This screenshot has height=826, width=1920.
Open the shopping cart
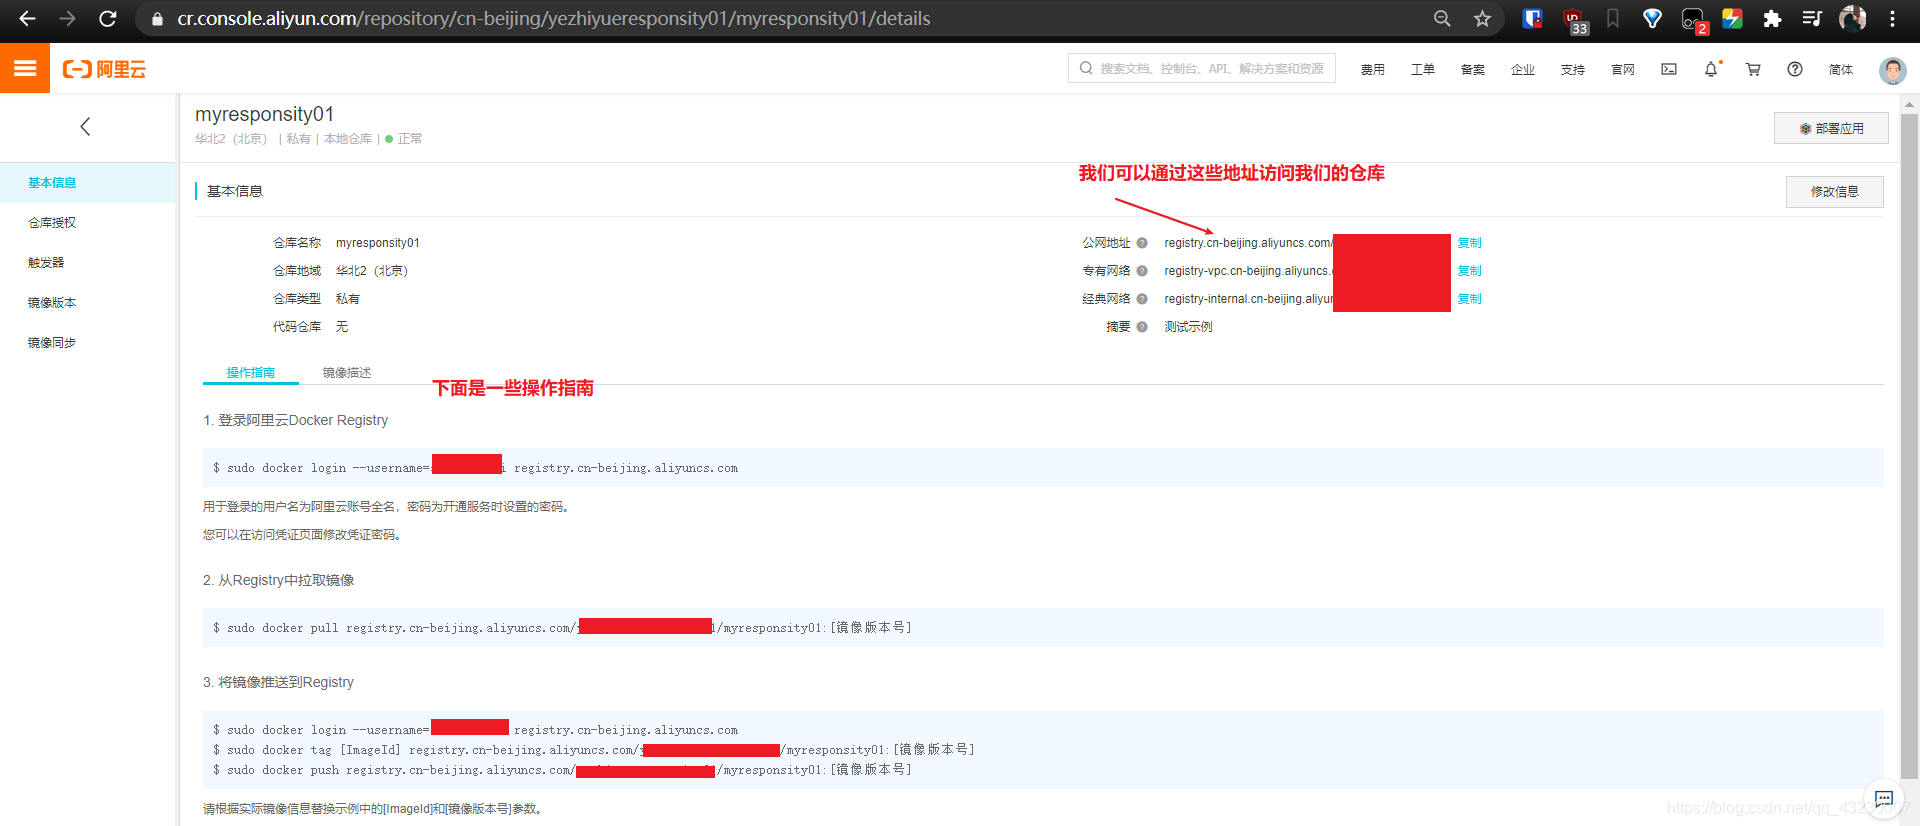pos(1753,69)
